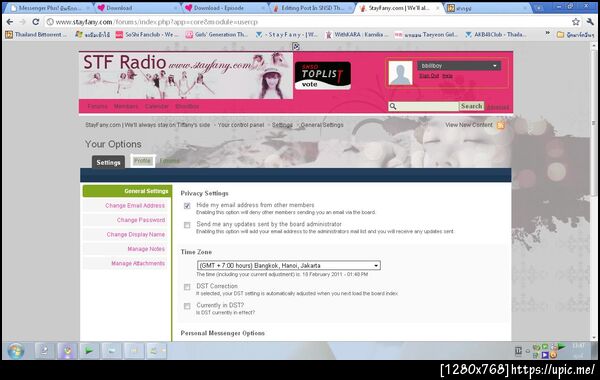Click the SNSD Toplist vote banner

323,75
